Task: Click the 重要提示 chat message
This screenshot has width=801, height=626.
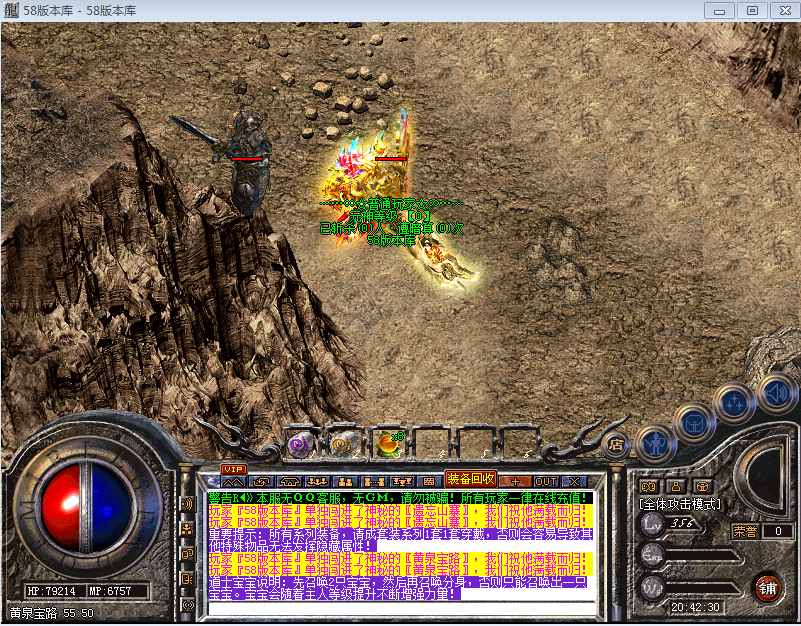Action: (x=400, y=540)
